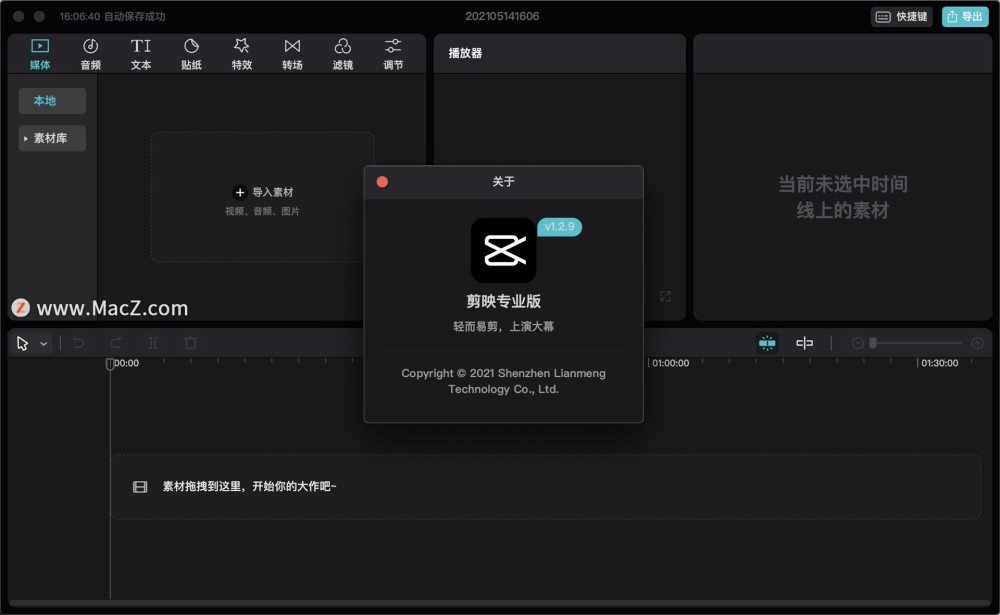
Task: Click the v1.2.9 version badge
Action: coord(559,226)
